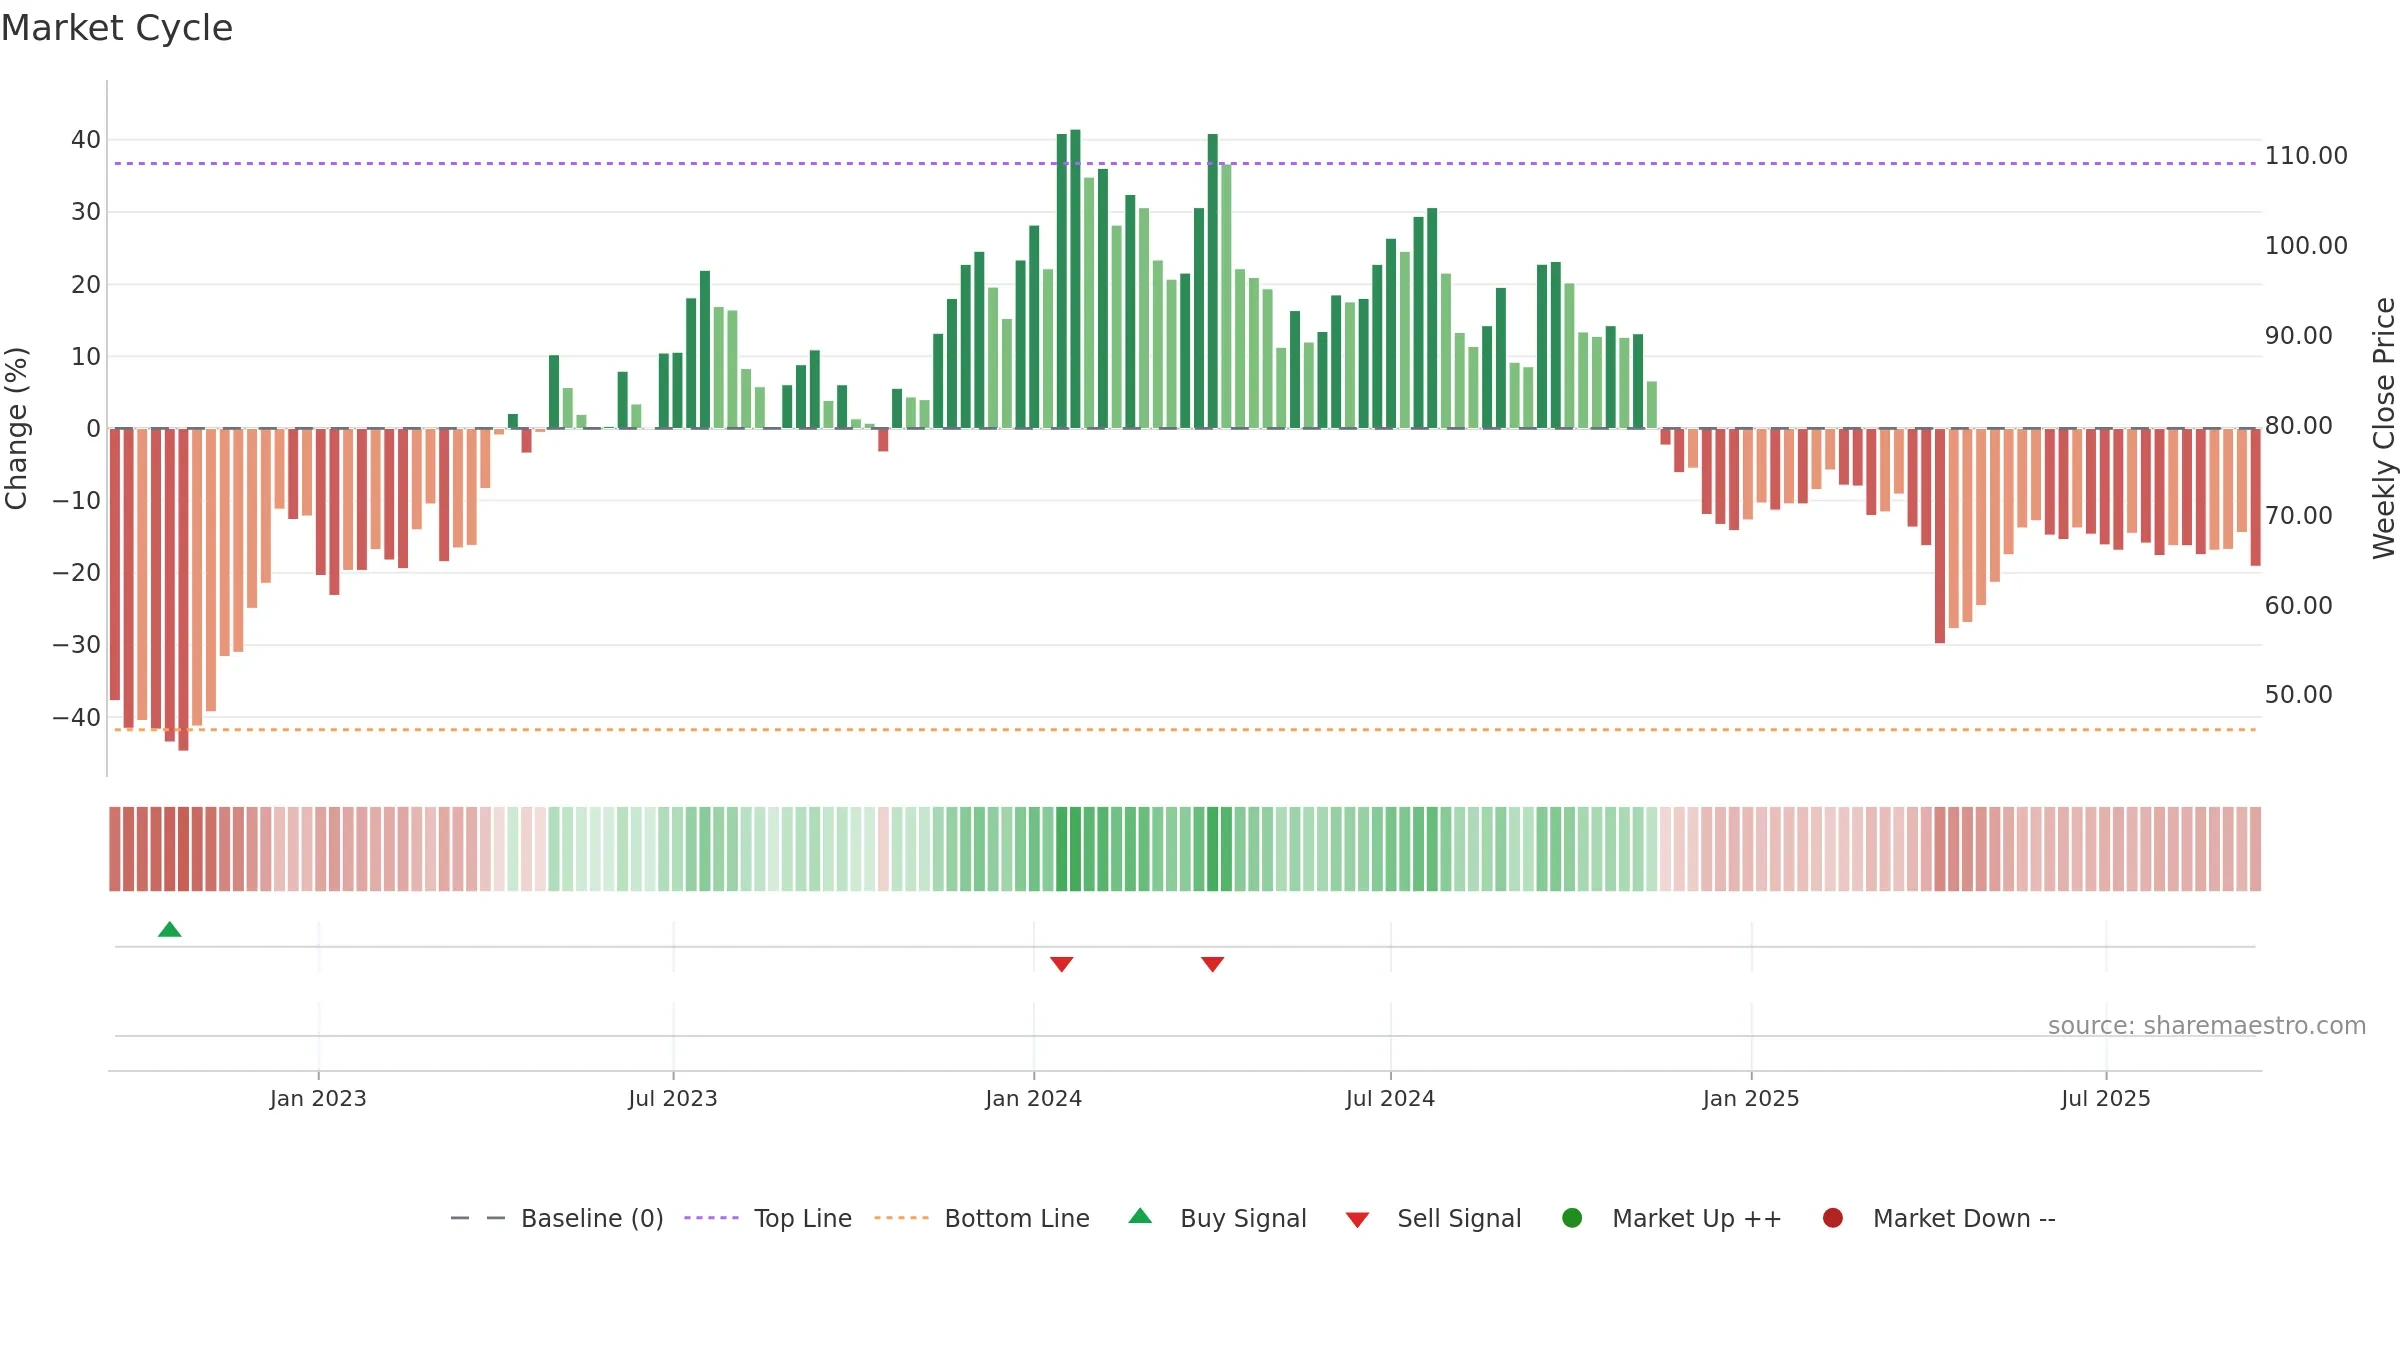Click the tallest green bar near Jan 2024
The image size is (2400, 1350).
coord(1075,279)
